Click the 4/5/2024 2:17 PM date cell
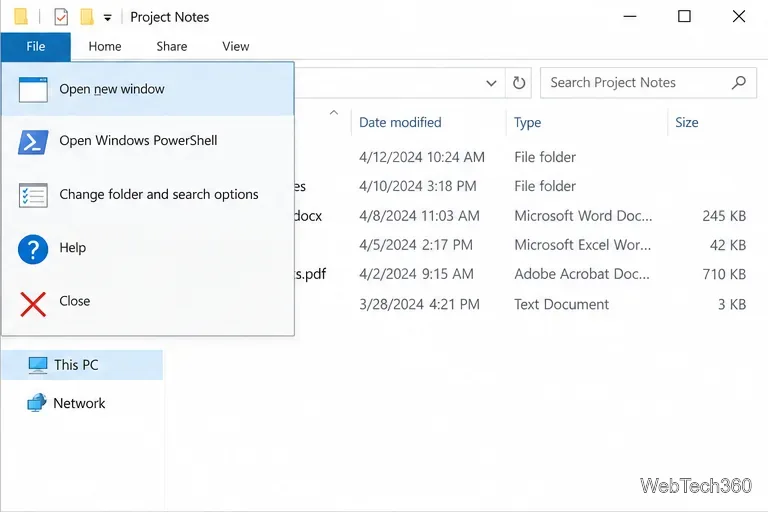Viewport: 768px width, 512px height. 416,245
